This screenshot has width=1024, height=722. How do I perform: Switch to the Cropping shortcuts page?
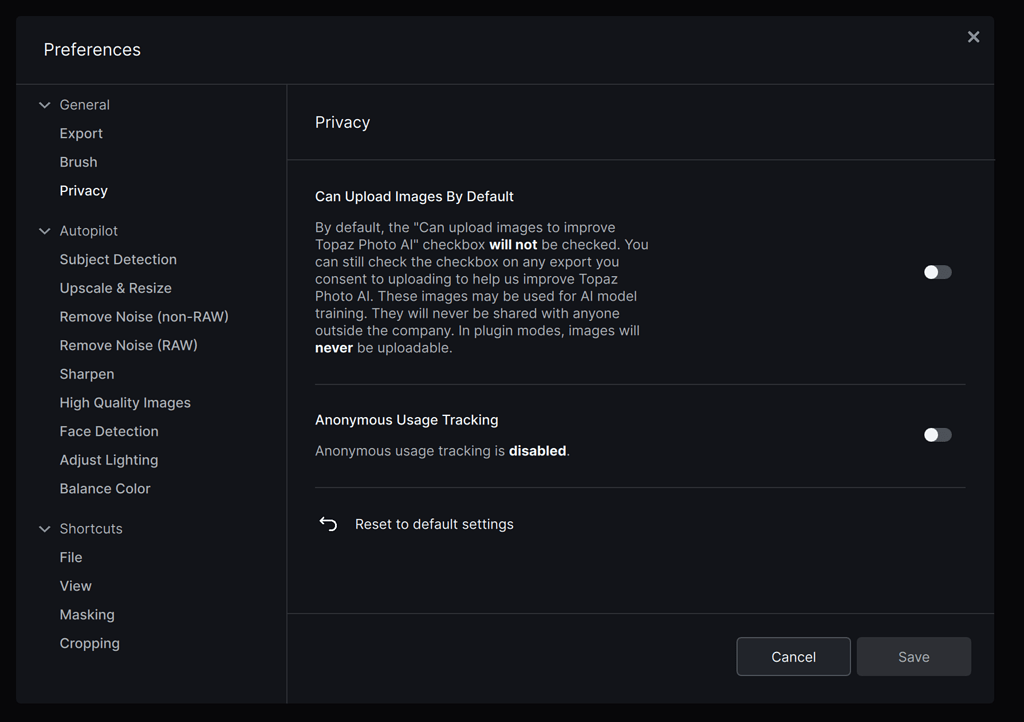[x=89, y=643]
